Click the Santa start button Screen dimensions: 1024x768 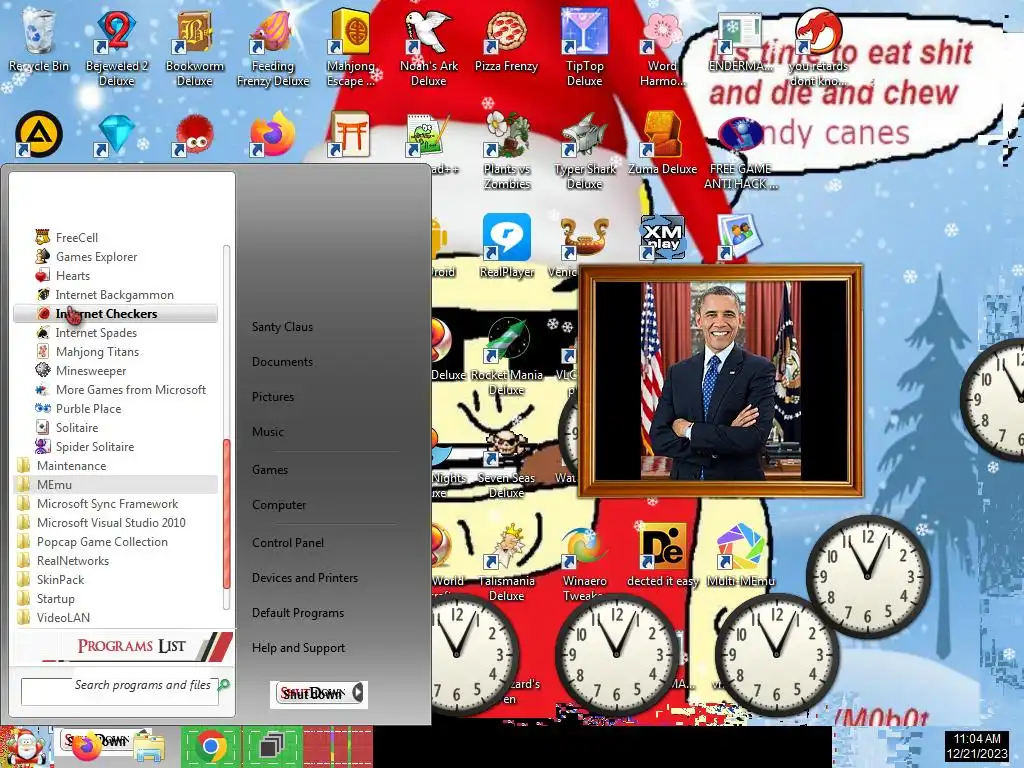[x=25, y=747]
